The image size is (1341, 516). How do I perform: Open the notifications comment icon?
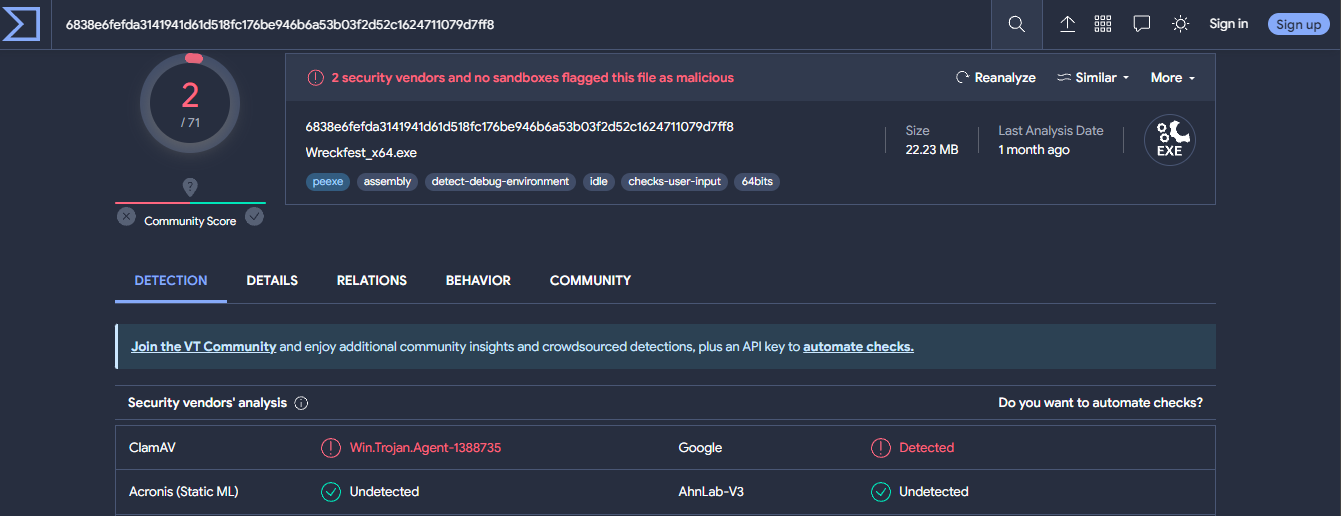coord(1141,24)
